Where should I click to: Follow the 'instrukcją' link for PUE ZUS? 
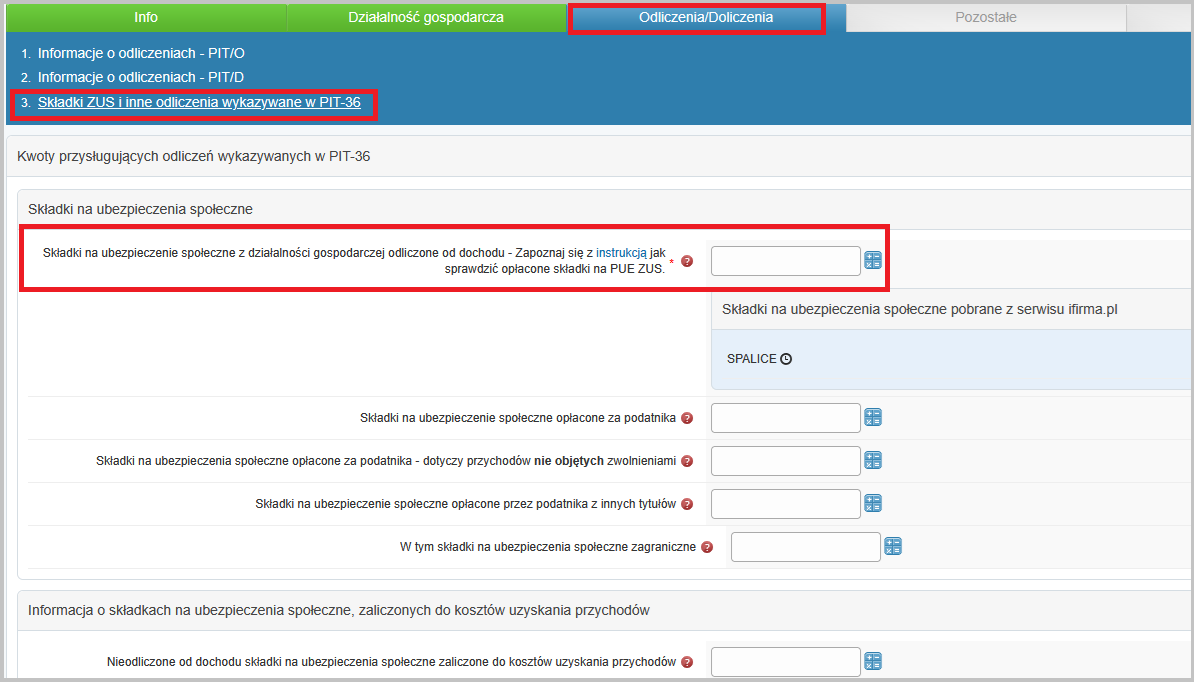tap(621, 253)
